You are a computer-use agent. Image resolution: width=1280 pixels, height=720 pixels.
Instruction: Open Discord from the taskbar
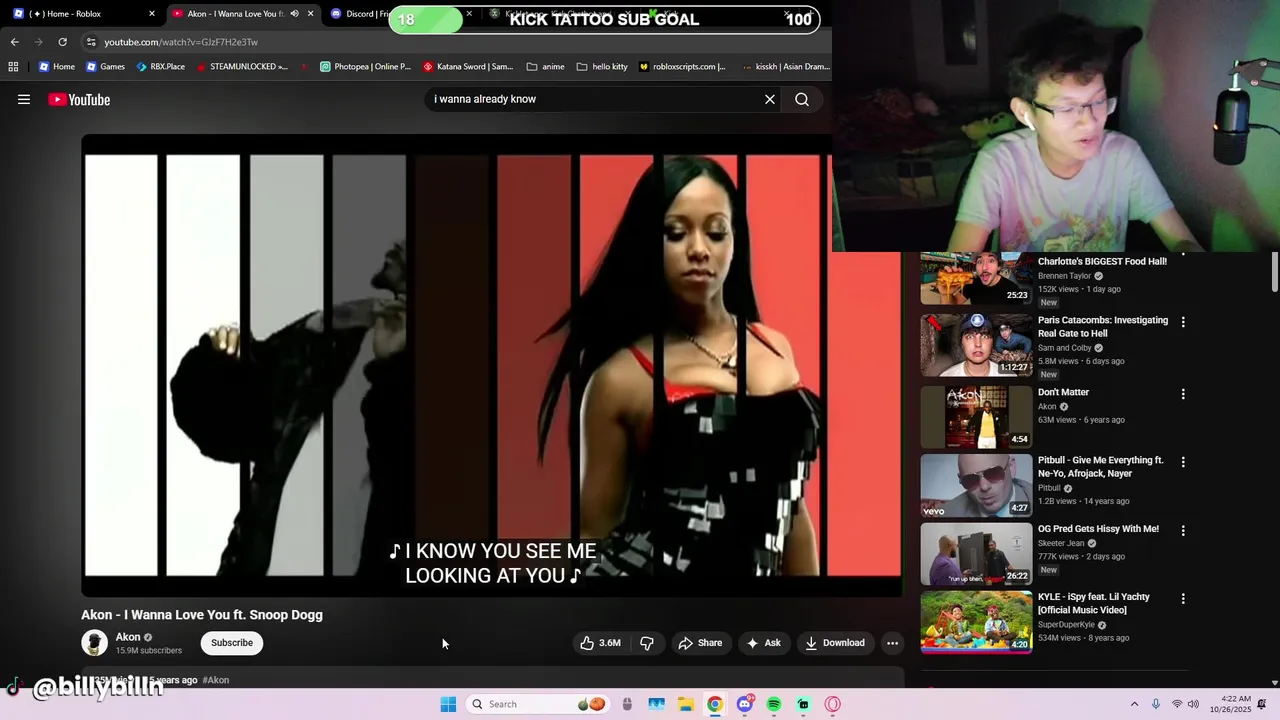point(744,704)
